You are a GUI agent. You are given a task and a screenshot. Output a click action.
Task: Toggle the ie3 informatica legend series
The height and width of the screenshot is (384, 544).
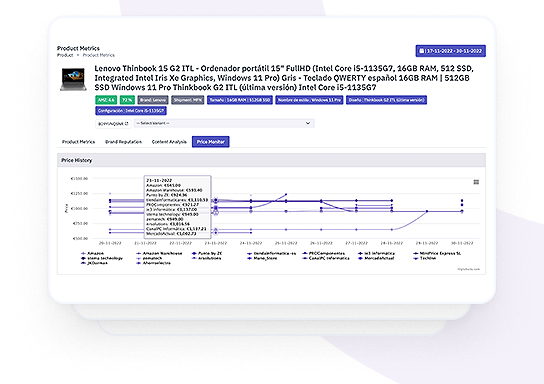point(376,253)
